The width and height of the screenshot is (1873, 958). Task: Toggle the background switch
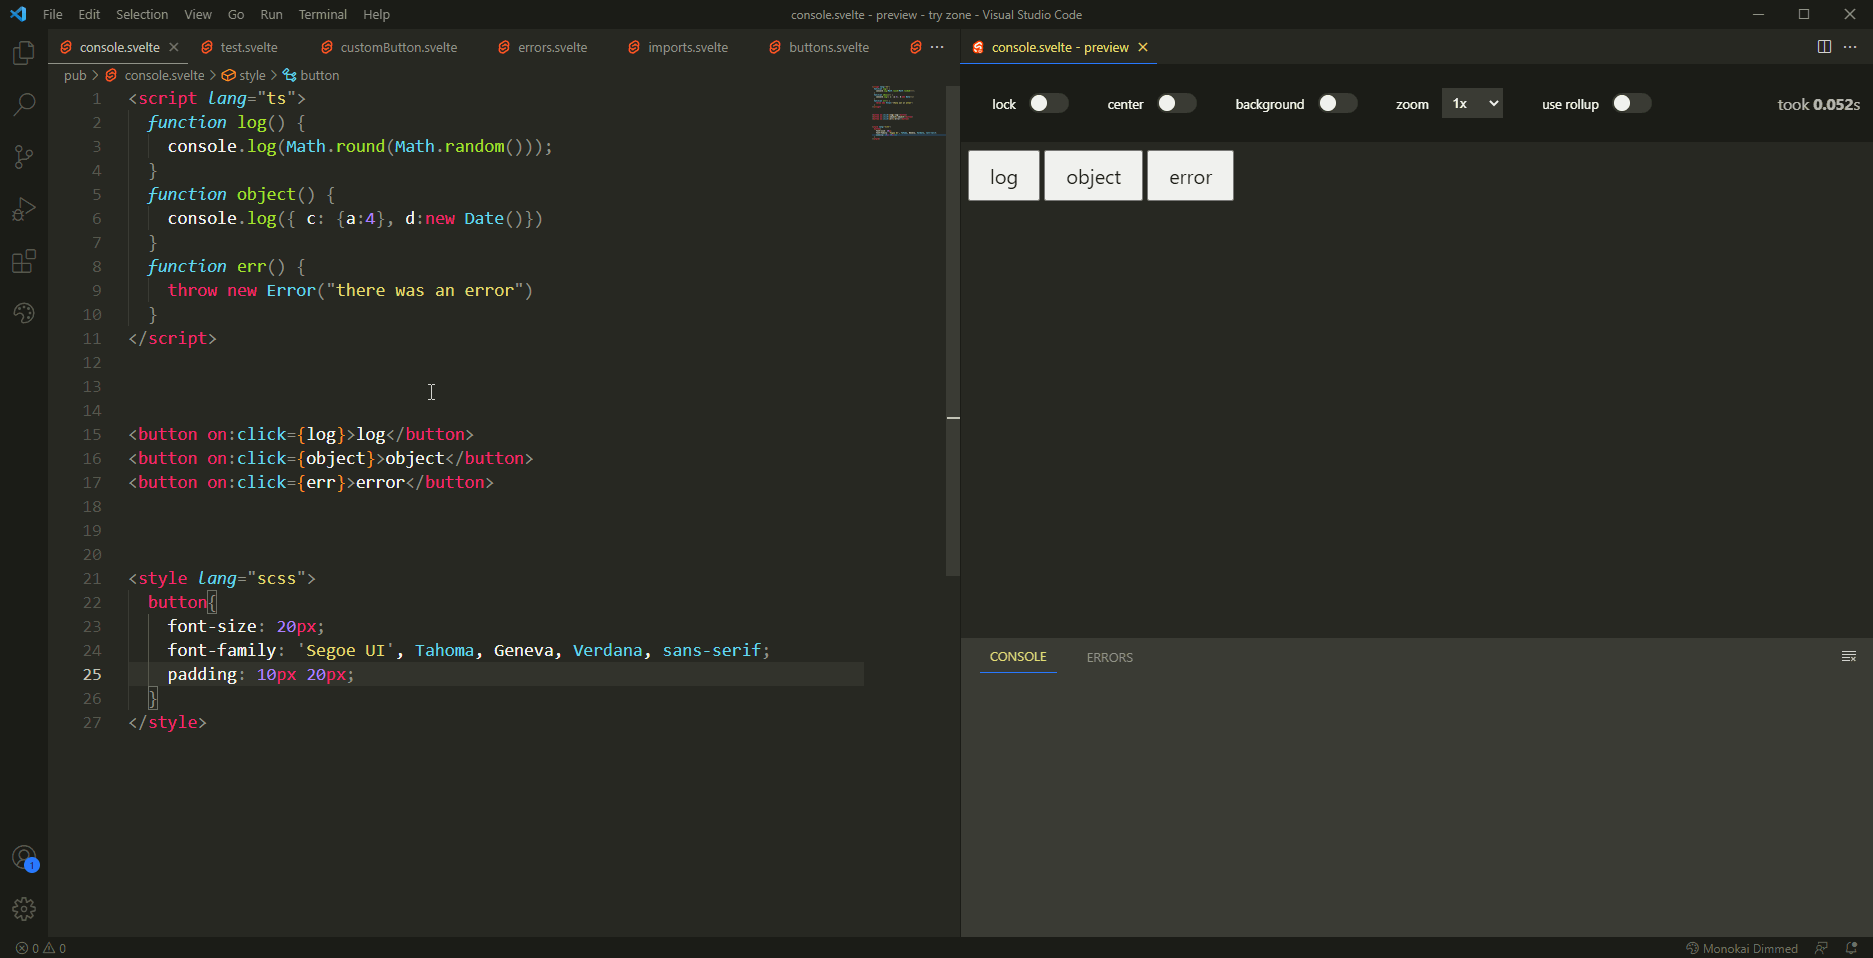click(1337, 104)
